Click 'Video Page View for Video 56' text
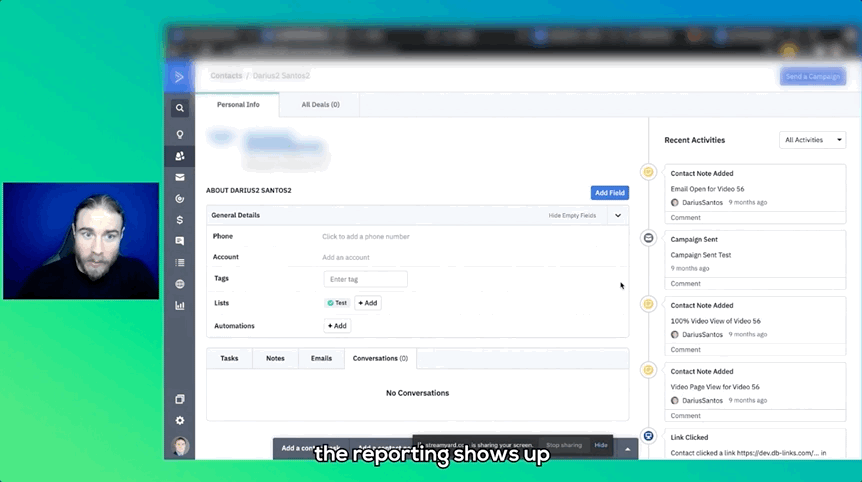Viewport: 862px width, 482px height. tap(715, 387)
